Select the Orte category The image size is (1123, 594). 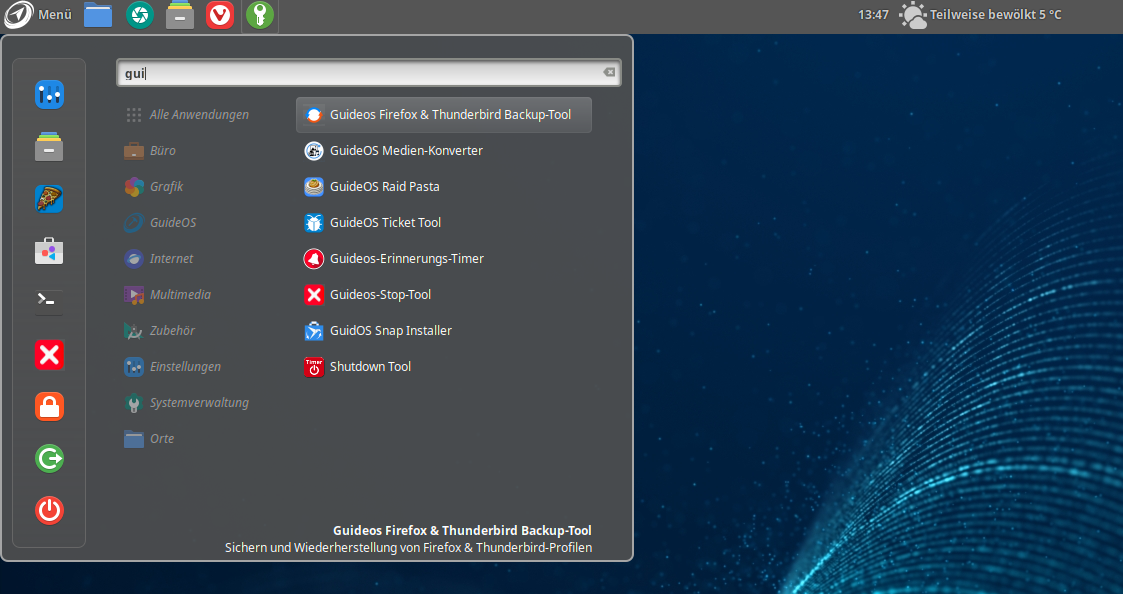click(x=150, y=439)
